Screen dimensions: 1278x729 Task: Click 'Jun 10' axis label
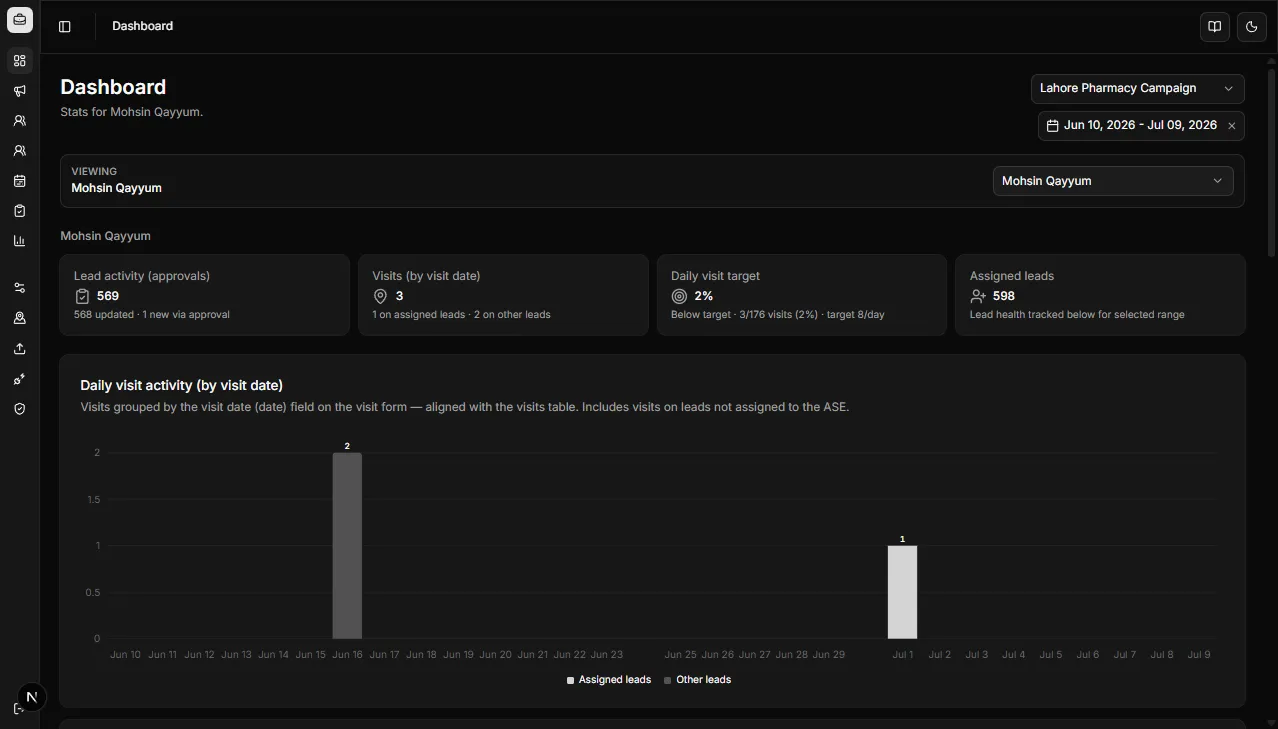click(125, 655)
